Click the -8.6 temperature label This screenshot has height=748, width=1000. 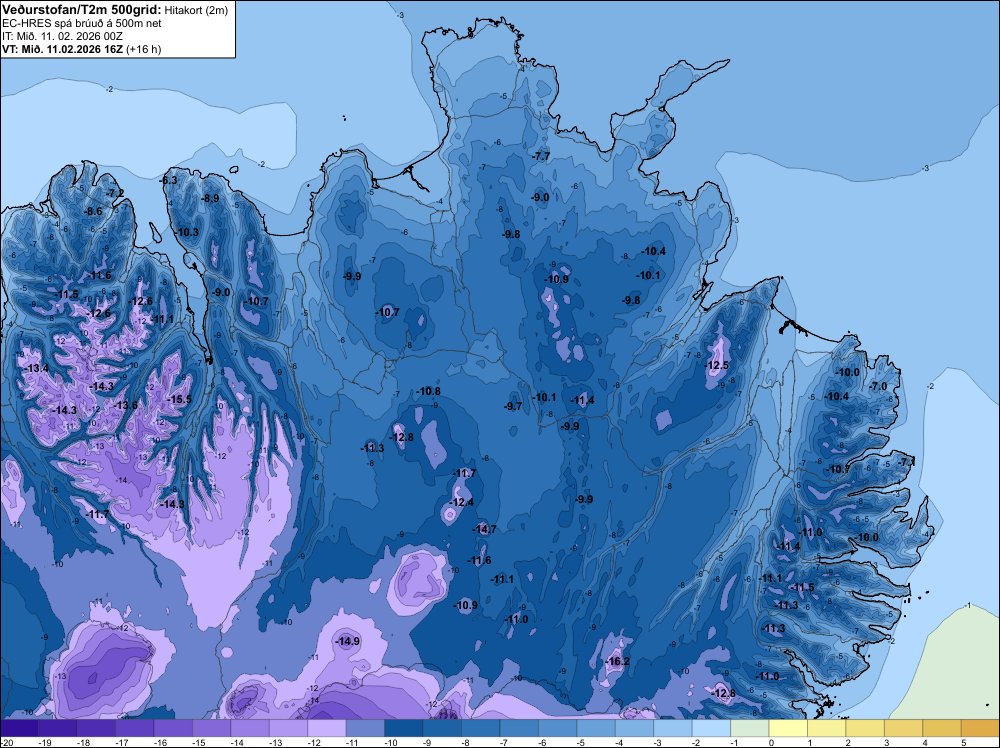94,211
